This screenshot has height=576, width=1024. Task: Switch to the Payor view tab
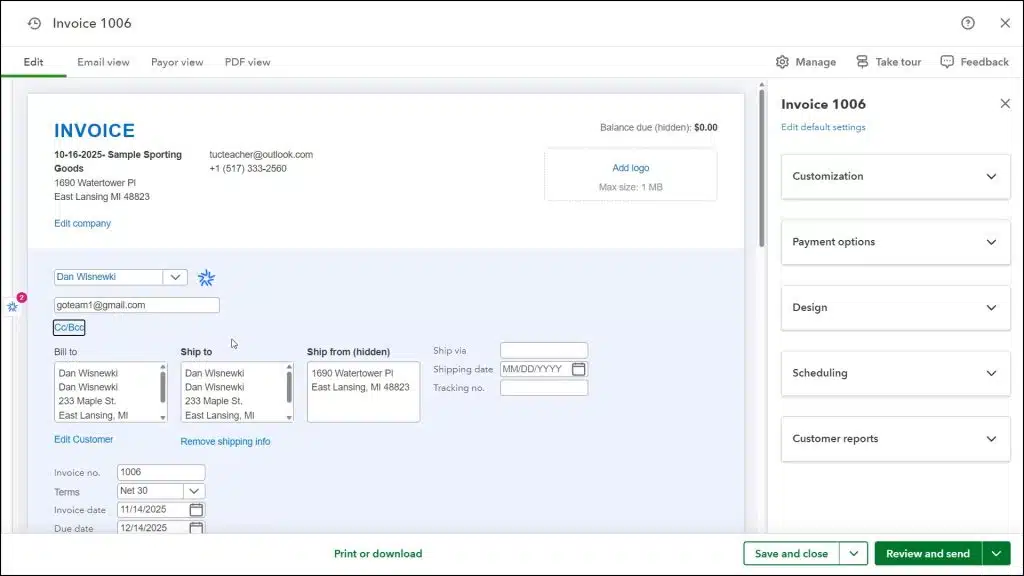coord(177,62)
